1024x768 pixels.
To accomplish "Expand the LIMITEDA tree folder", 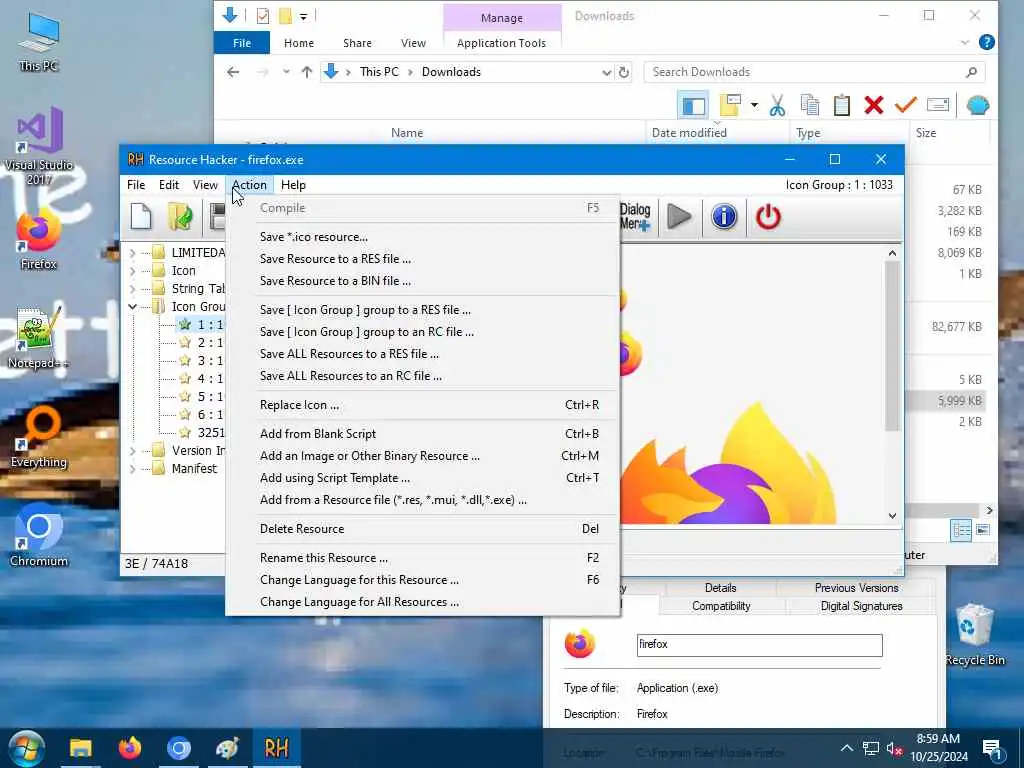I will click(x=133, y=253).
